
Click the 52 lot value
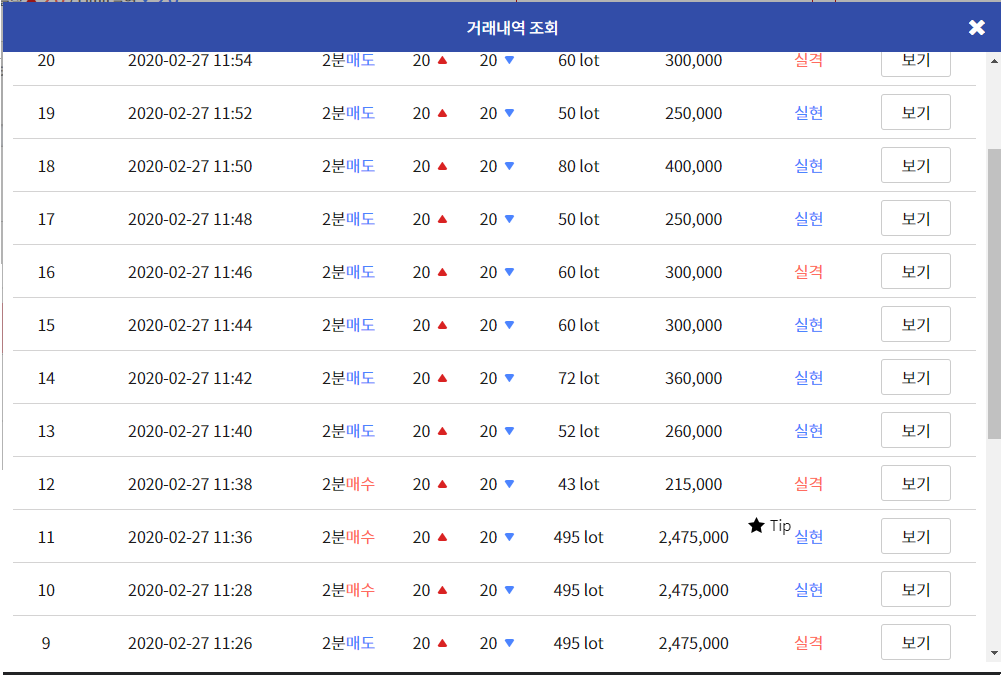click(578, 431)
